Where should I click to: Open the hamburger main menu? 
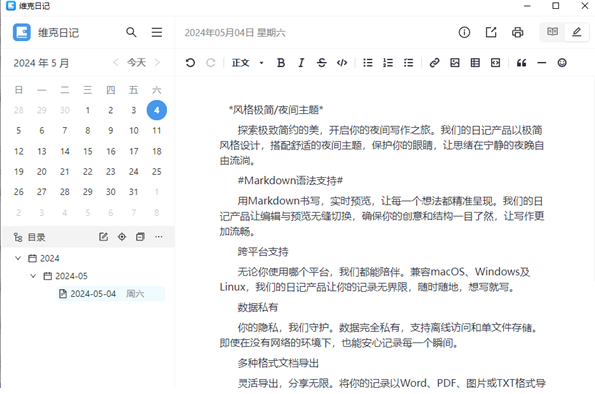[157, 32]
